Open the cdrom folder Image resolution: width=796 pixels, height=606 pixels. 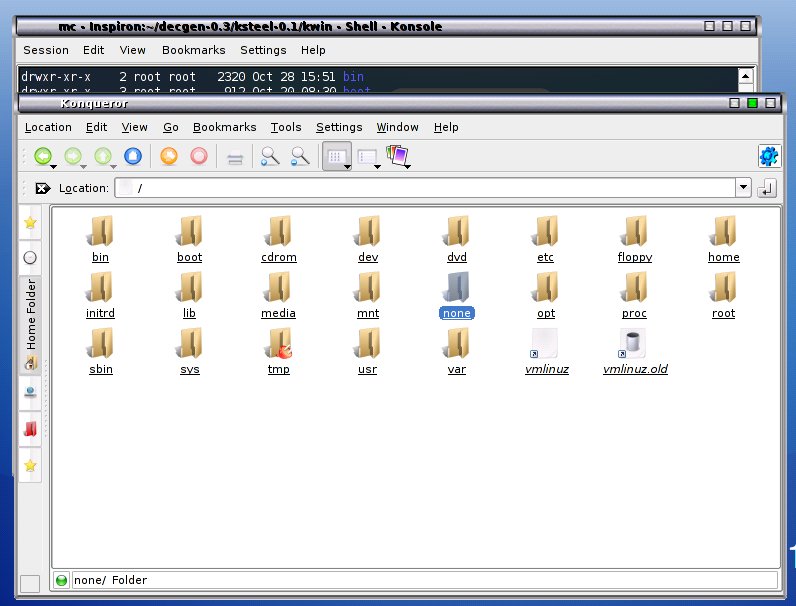pos(279,239)
